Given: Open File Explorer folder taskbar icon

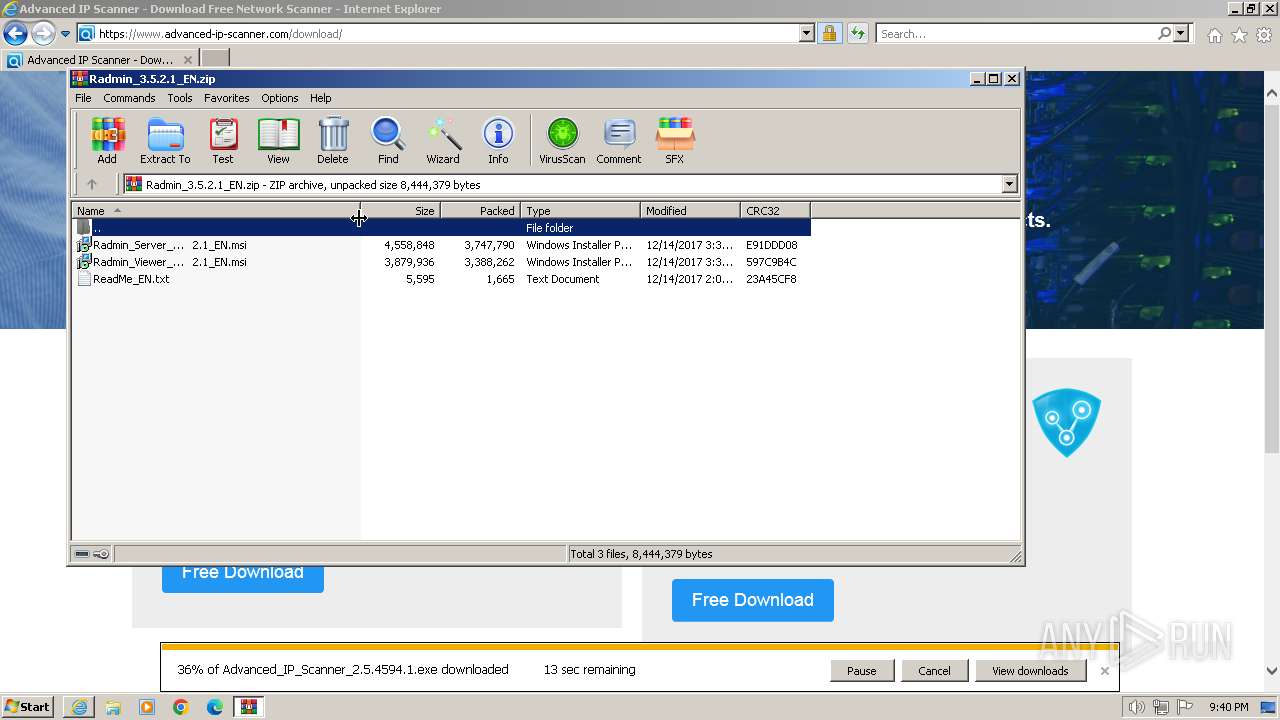Looking at the screenshot, I should click(113, 707).
